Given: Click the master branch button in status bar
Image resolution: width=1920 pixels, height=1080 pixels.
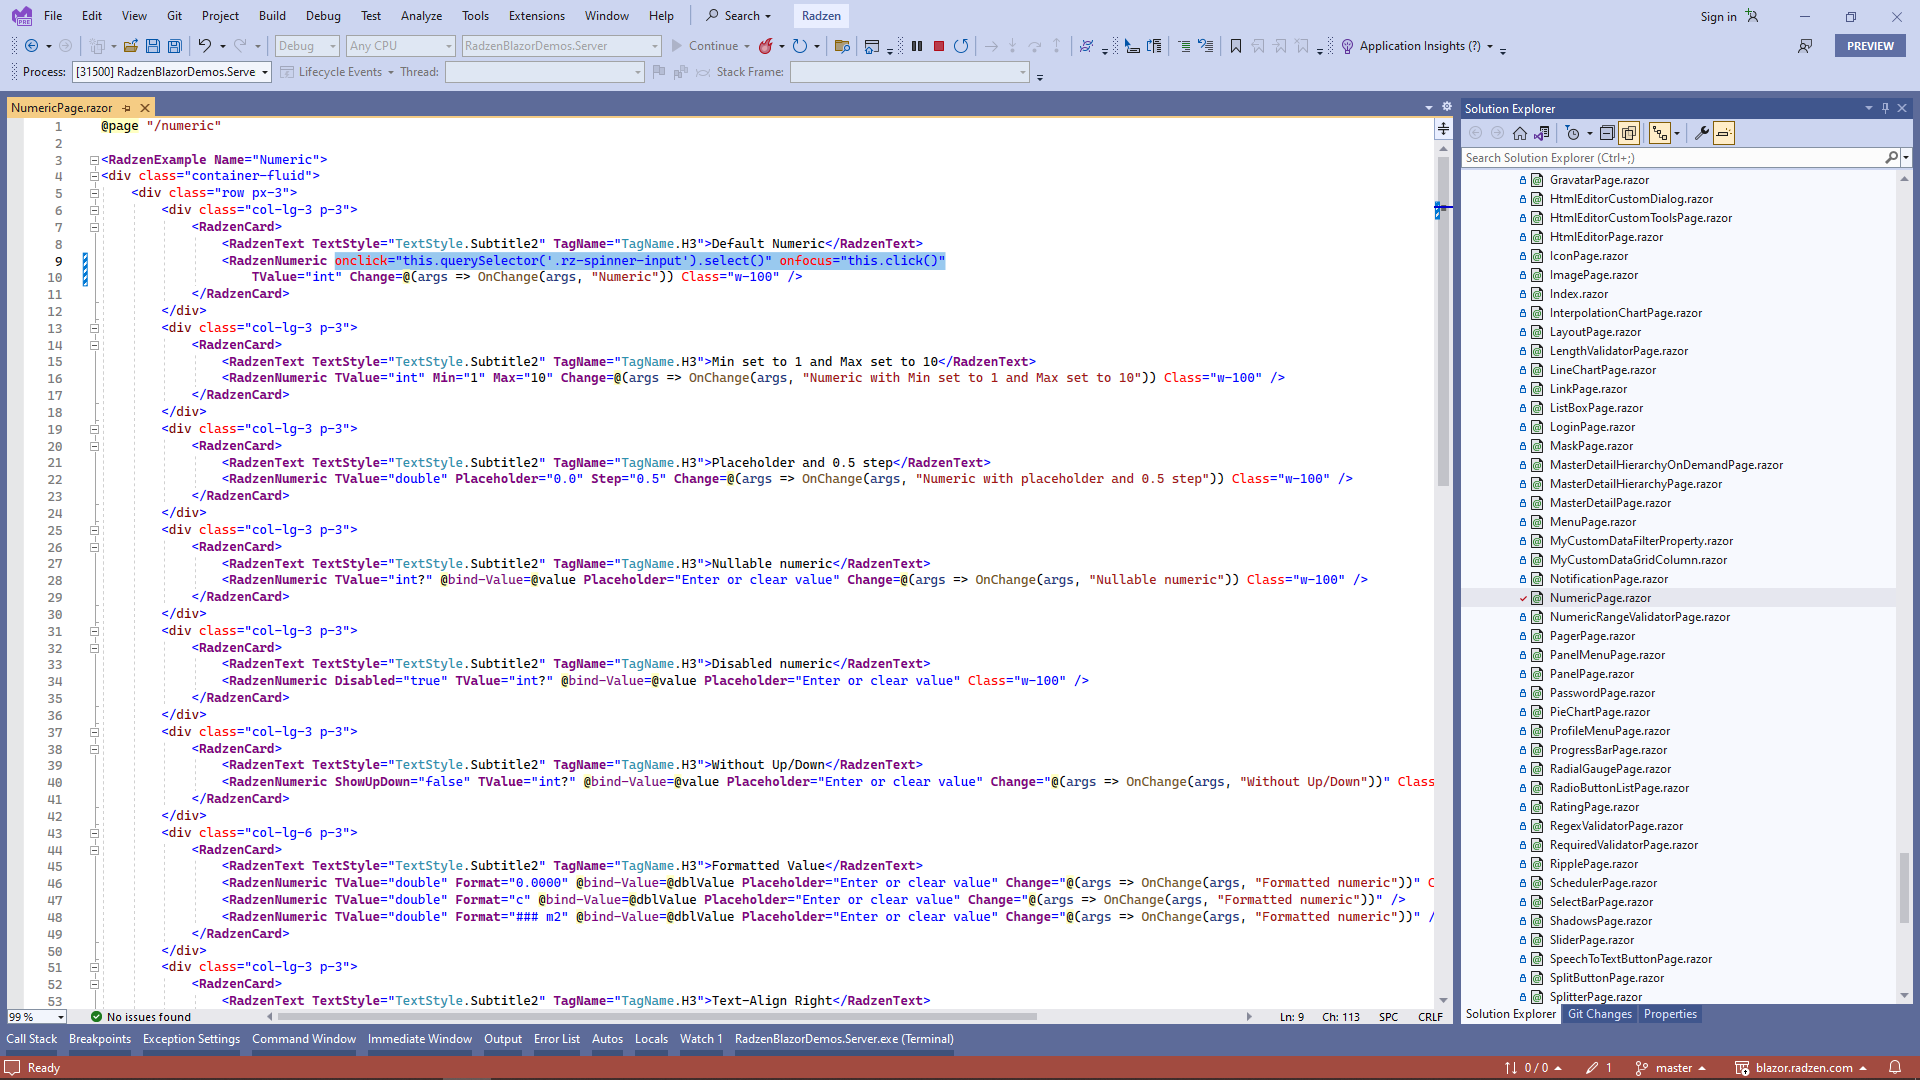Looking at the screenshot, I should click(1671, 1068).
